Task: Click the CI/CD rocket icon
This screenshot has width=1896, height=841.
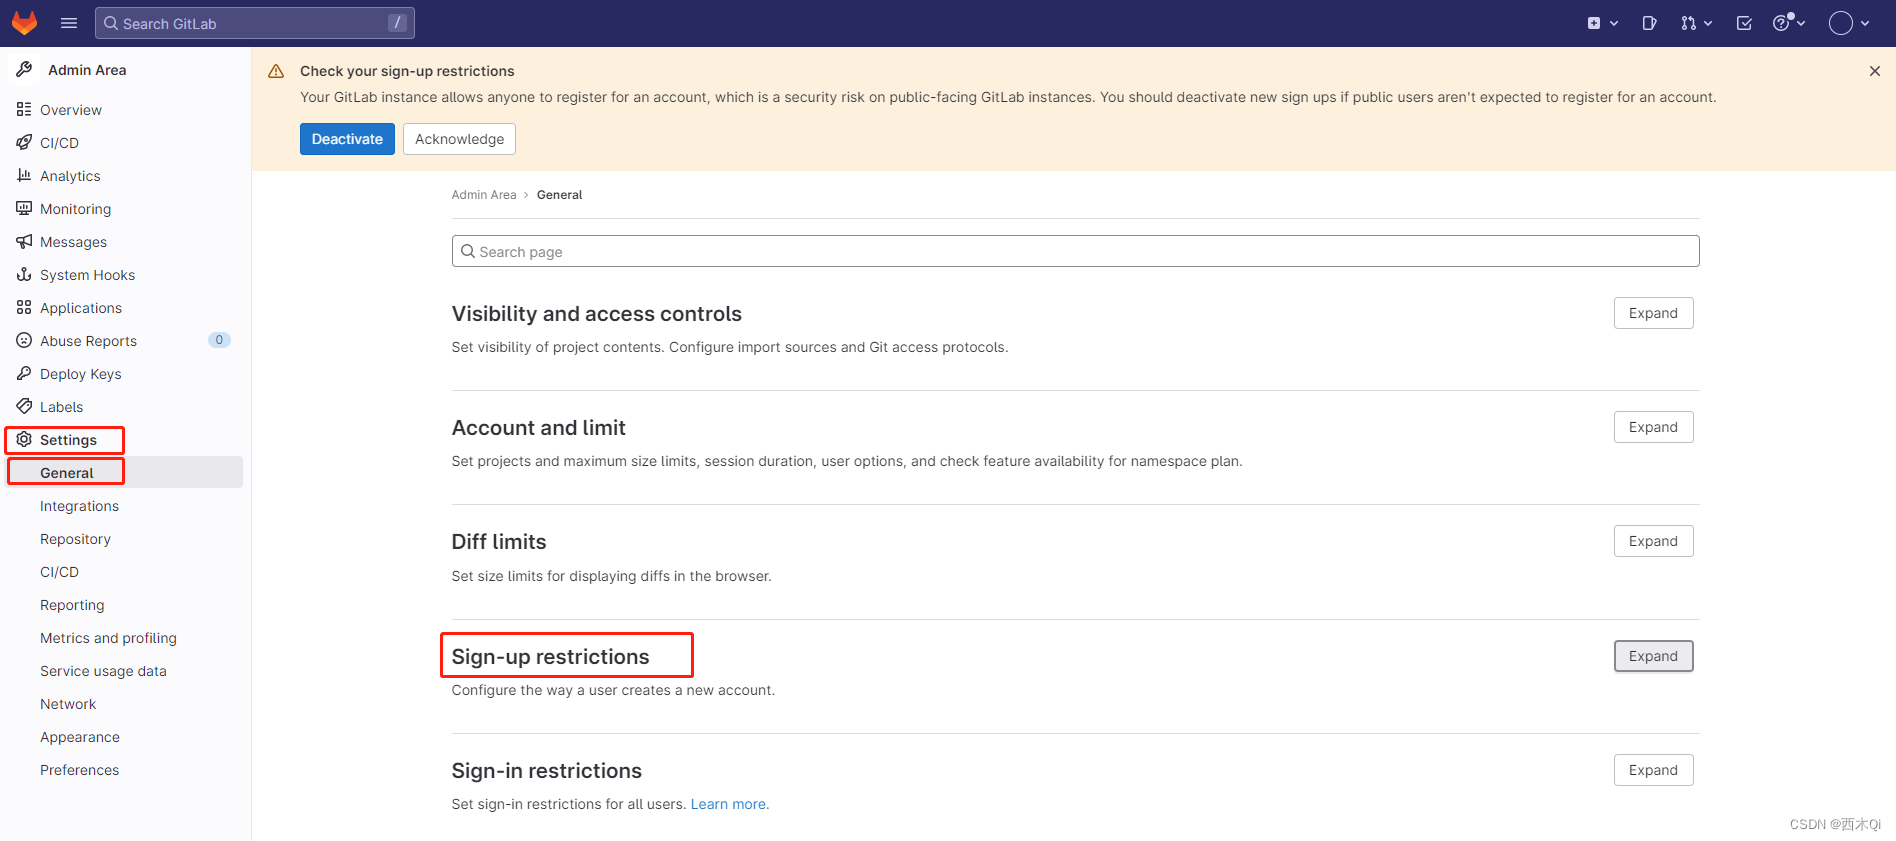Action: point(24,142)
